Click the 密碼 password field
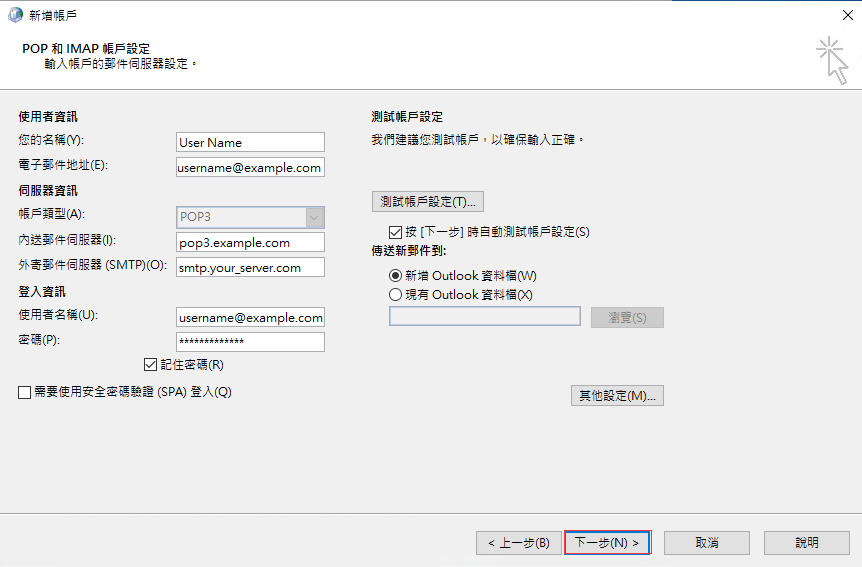 click(x=250, y=342)
